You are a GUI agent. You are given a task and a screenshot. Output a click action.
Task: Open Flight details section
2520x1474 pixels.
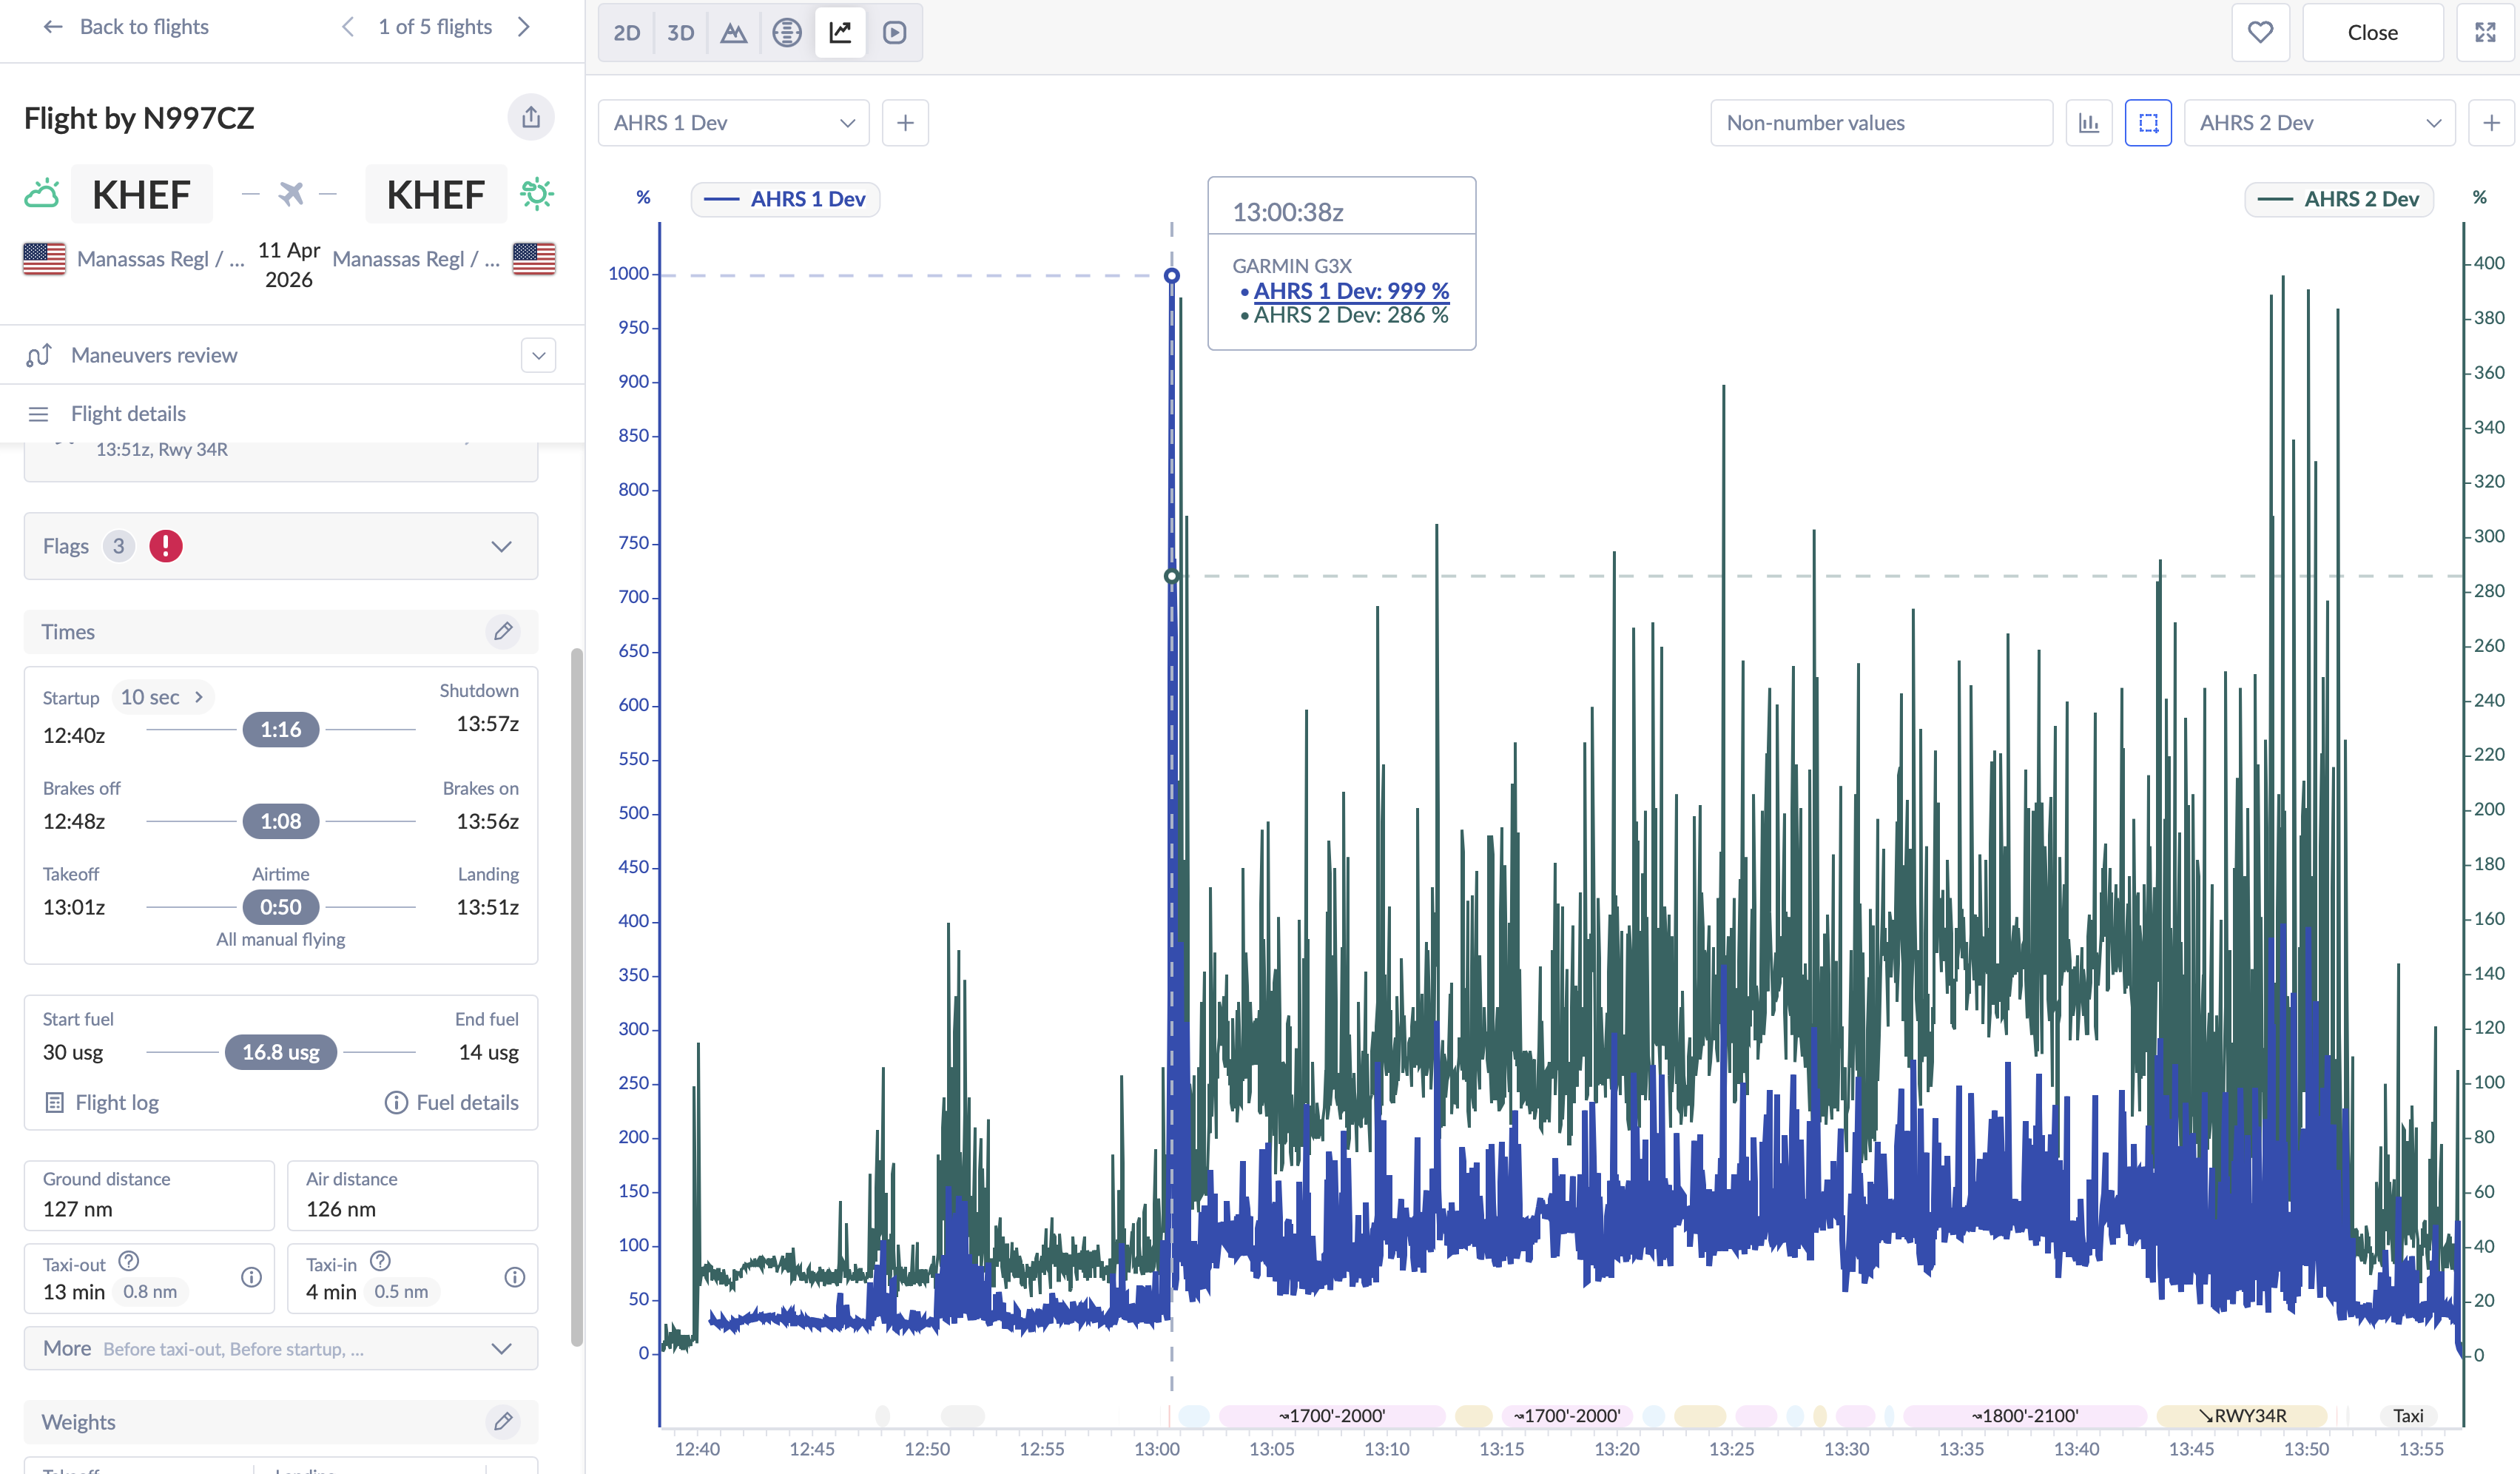[x=128, y=414]
